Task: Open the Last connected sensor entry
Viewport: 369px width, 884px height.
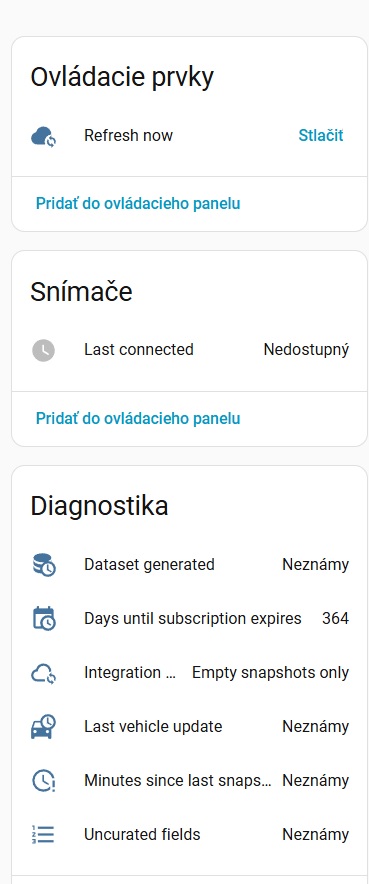Action: tap(189, 350)
